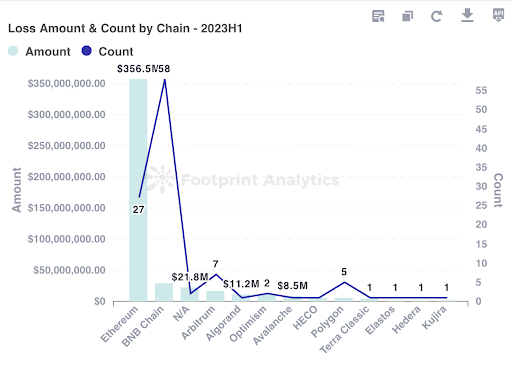Select the Arbitrum amount bar
Image resolution: width=512 pixels, height=370 pixels.
pos(215,296)
